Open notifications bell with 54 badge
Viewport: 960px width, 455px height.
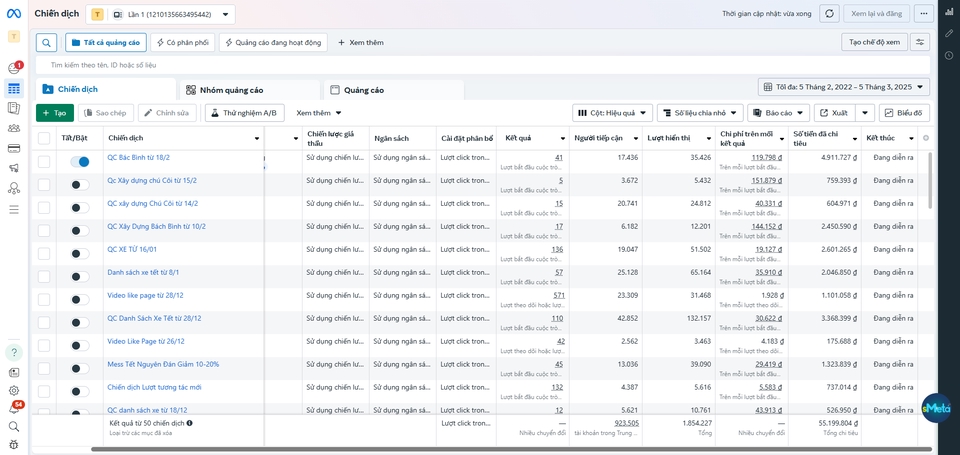(13, 408)
